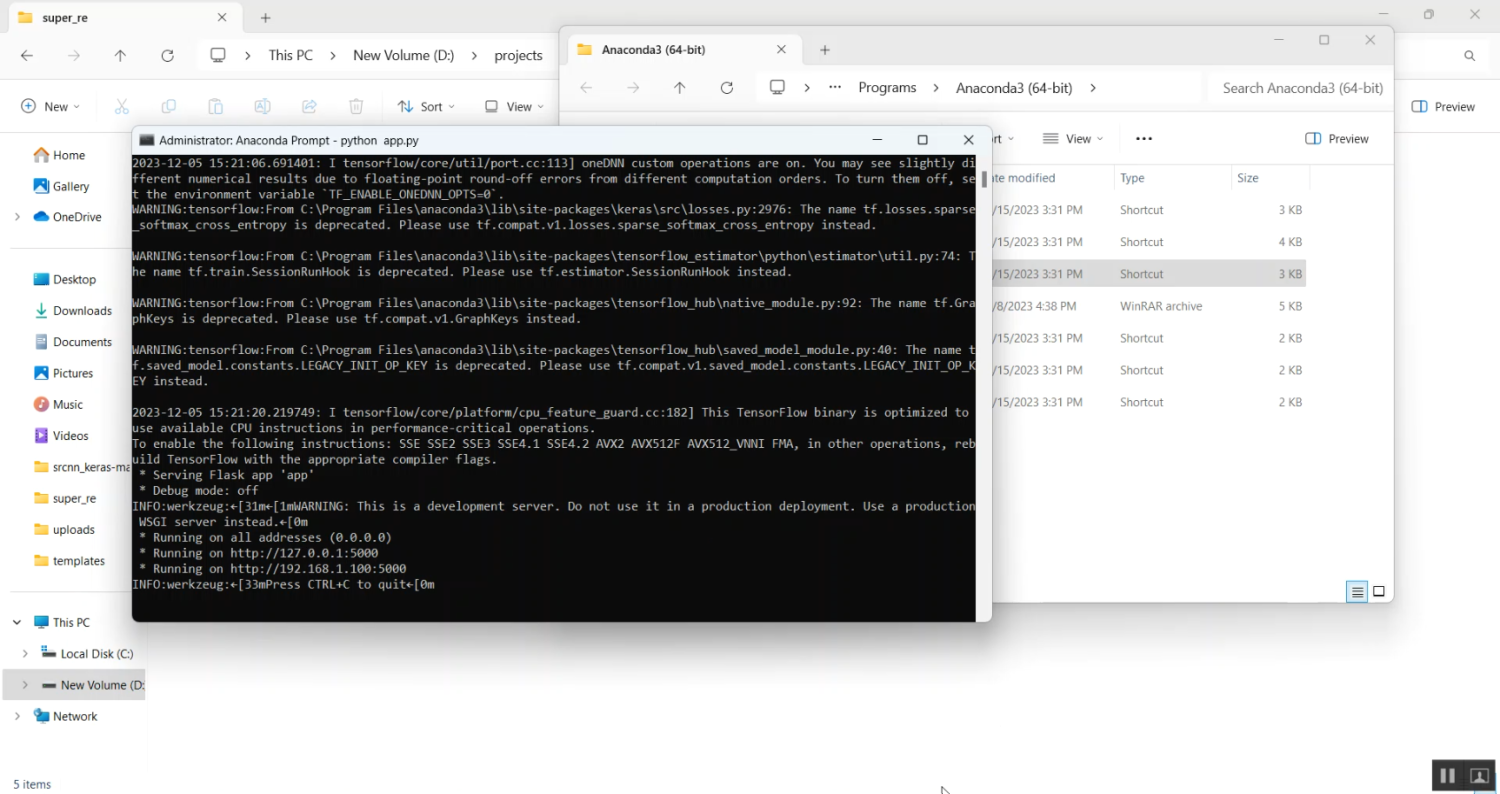Click "Running on http://192.168.1.100:5000" terminal line

click(280, 569)
